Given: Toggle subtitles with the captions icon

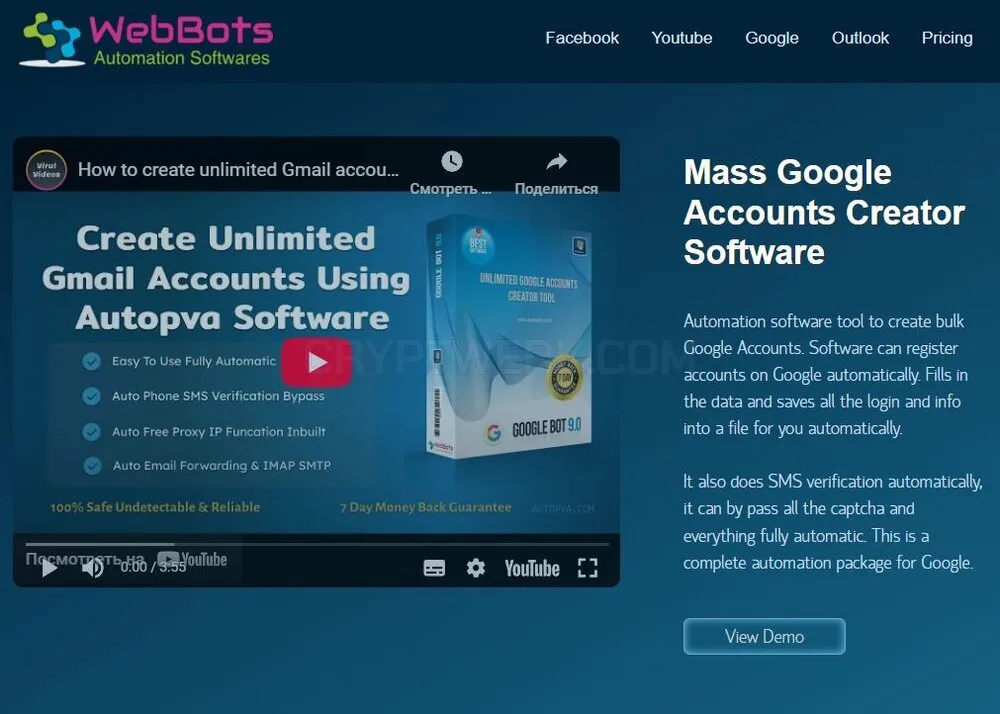Looking at the screenshot, I should click(434, 567).
